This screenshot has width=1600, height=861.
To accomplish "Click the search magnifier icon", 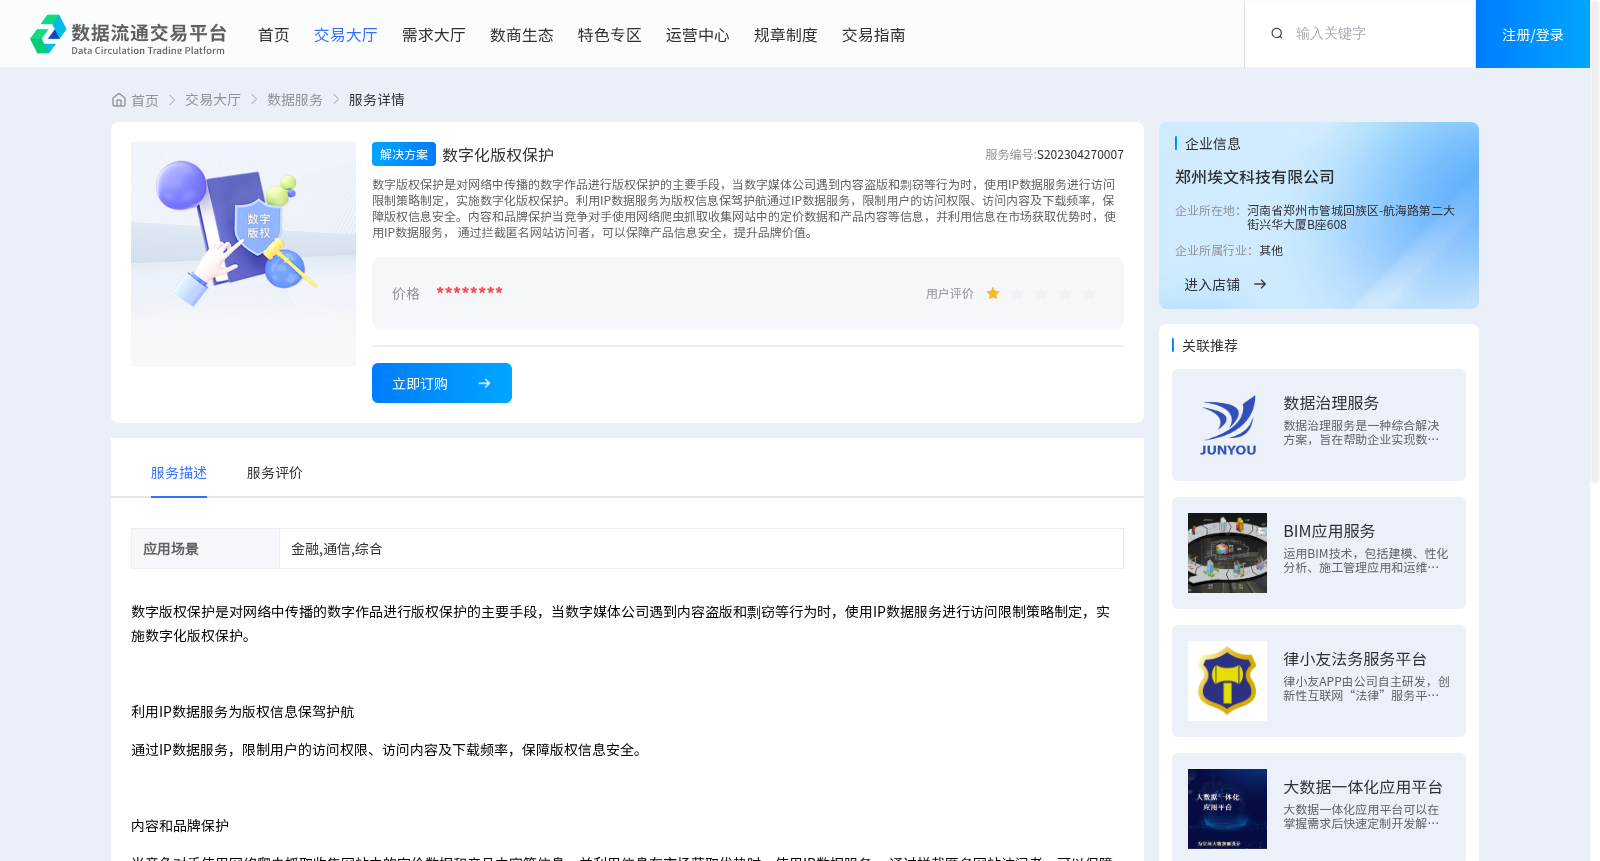I will tap(1277, 34).
